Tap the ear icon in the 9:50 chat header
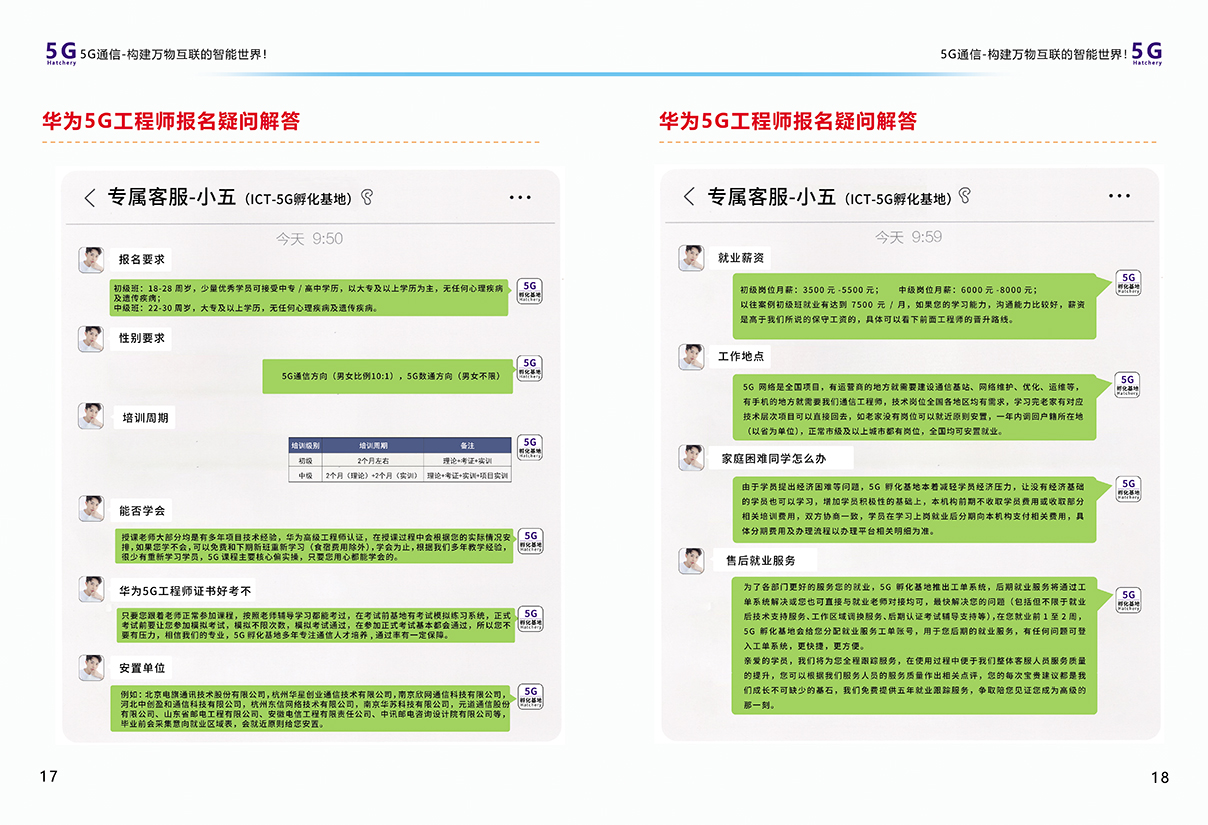 (x=367, y=198)
